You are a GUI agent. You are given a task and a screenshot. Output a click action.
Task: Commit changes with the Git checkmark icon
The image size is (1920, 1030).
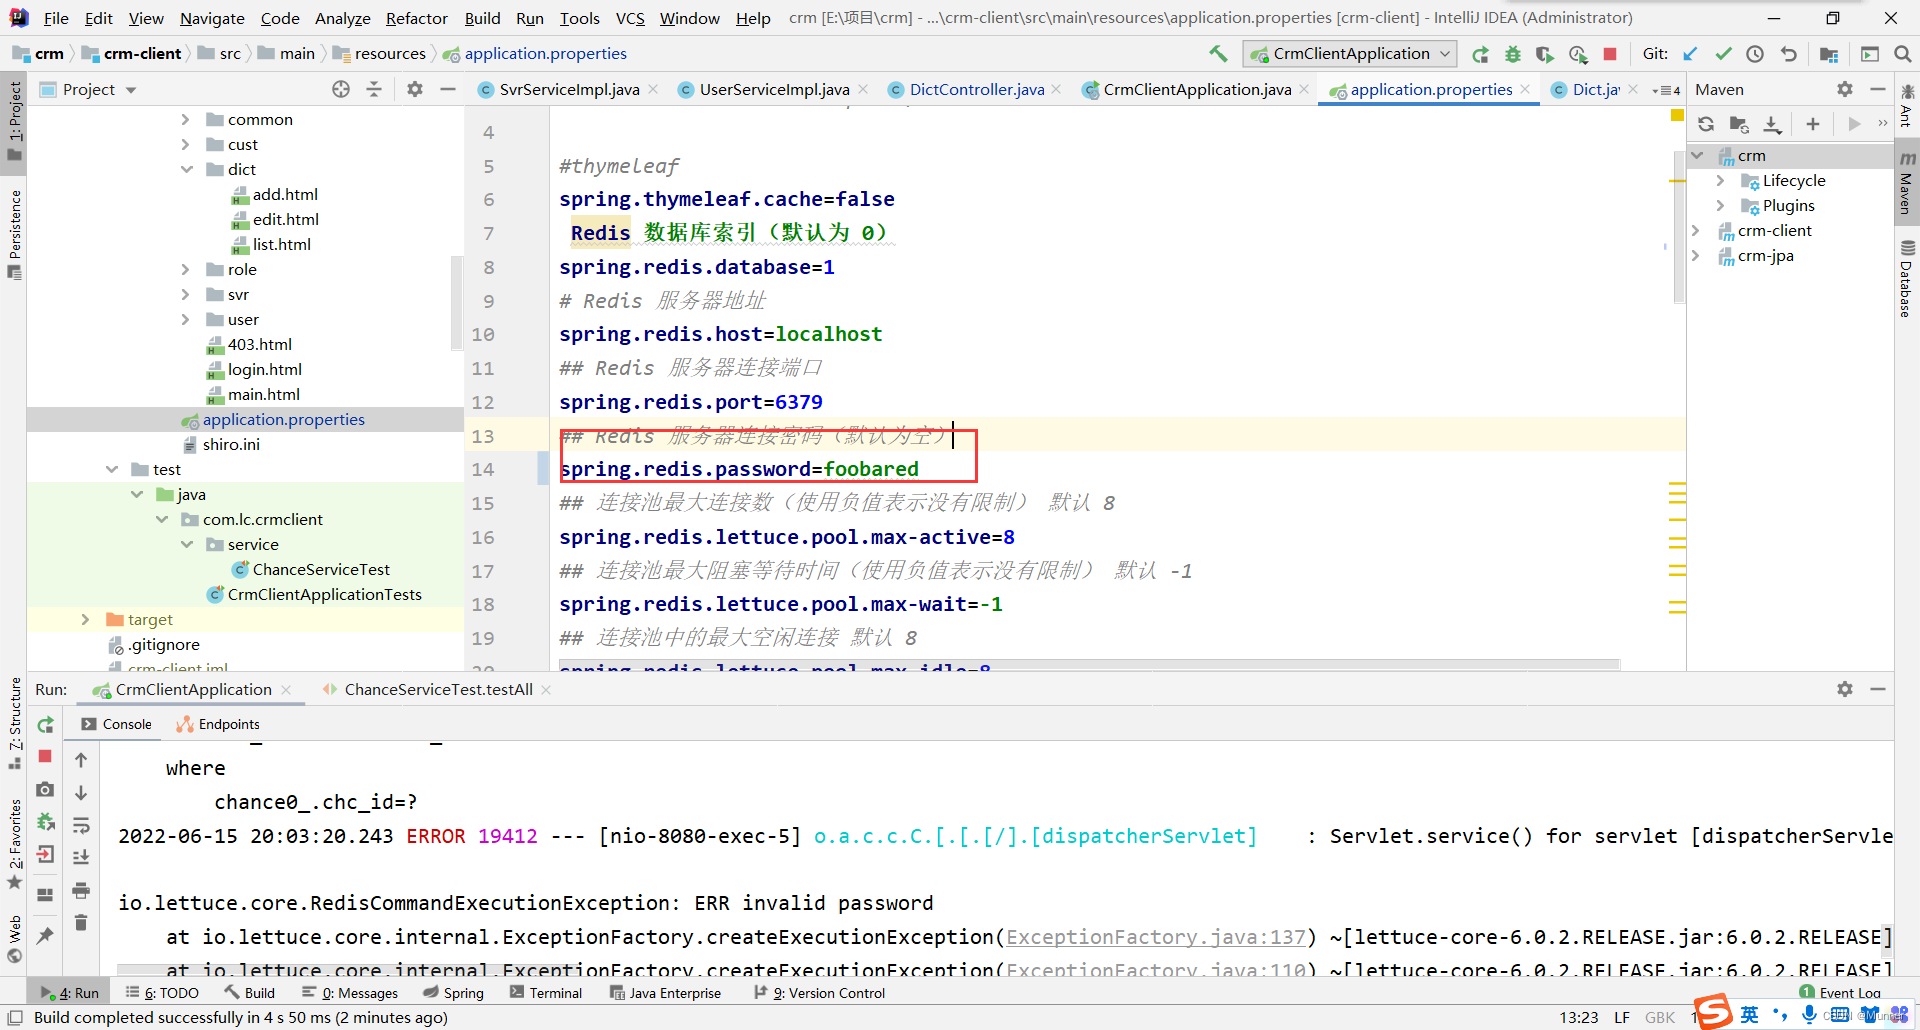coord(1723,54)
